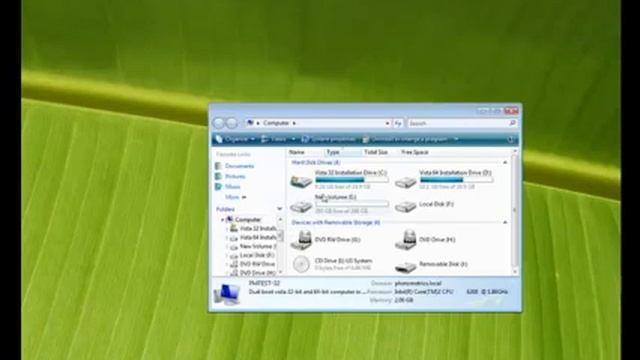Screen dimensions: 640x360
Task: Open the Views dropdown arrow
Action: coord(293,140)
